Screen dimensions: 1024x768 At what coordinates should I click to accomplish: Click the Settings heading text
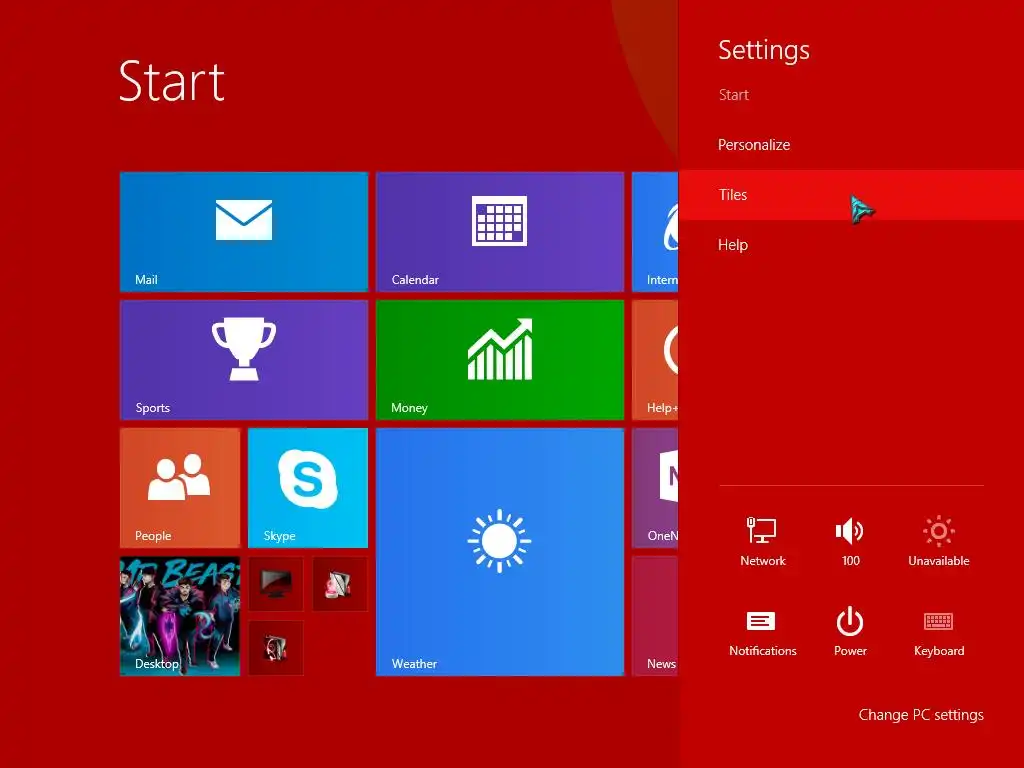(763, 51)
